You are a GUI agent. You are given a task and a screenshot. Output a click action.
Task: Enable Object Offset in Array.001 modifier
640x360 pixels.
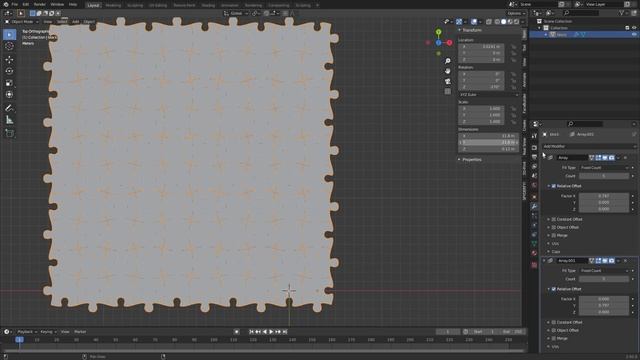(554, 330)
